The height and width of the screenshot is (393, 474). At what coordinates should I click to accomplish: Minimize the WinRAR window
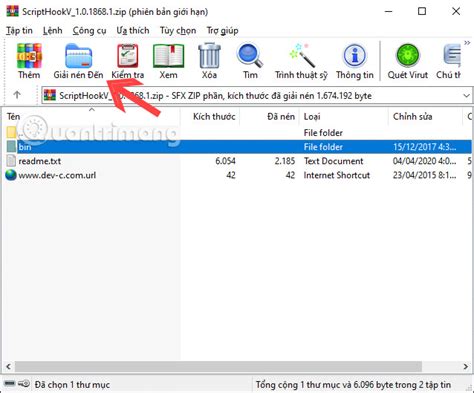pyautogui.click(x=389, y=11)
